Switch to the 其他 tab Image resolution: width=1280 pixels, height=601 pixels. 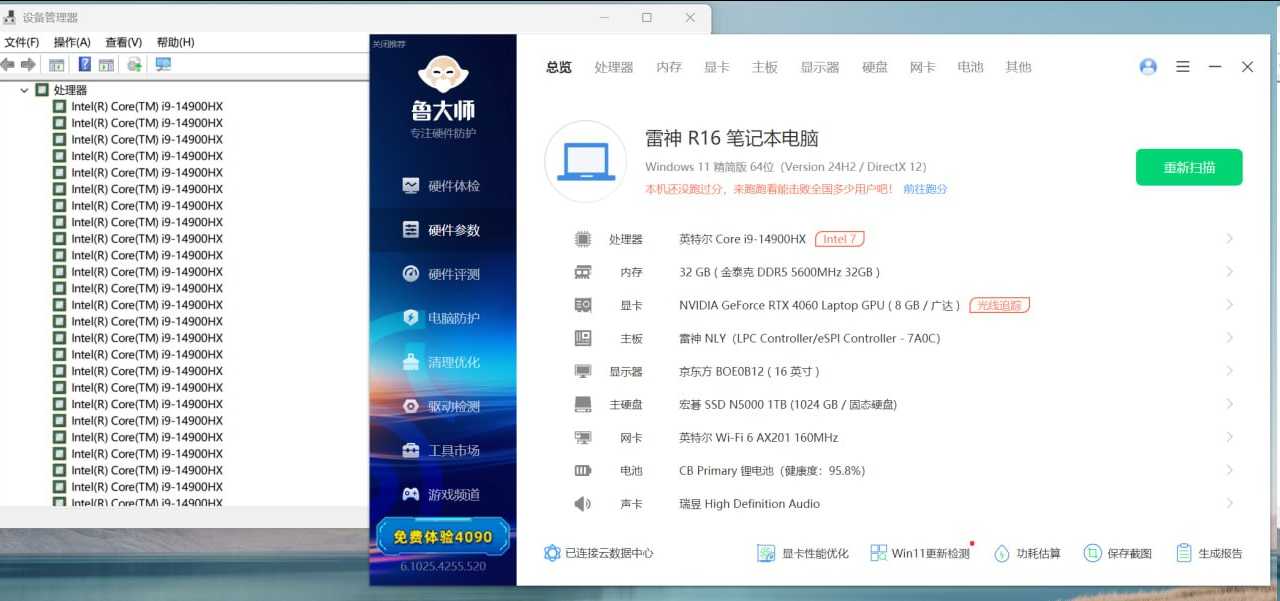click(1019, 67)
